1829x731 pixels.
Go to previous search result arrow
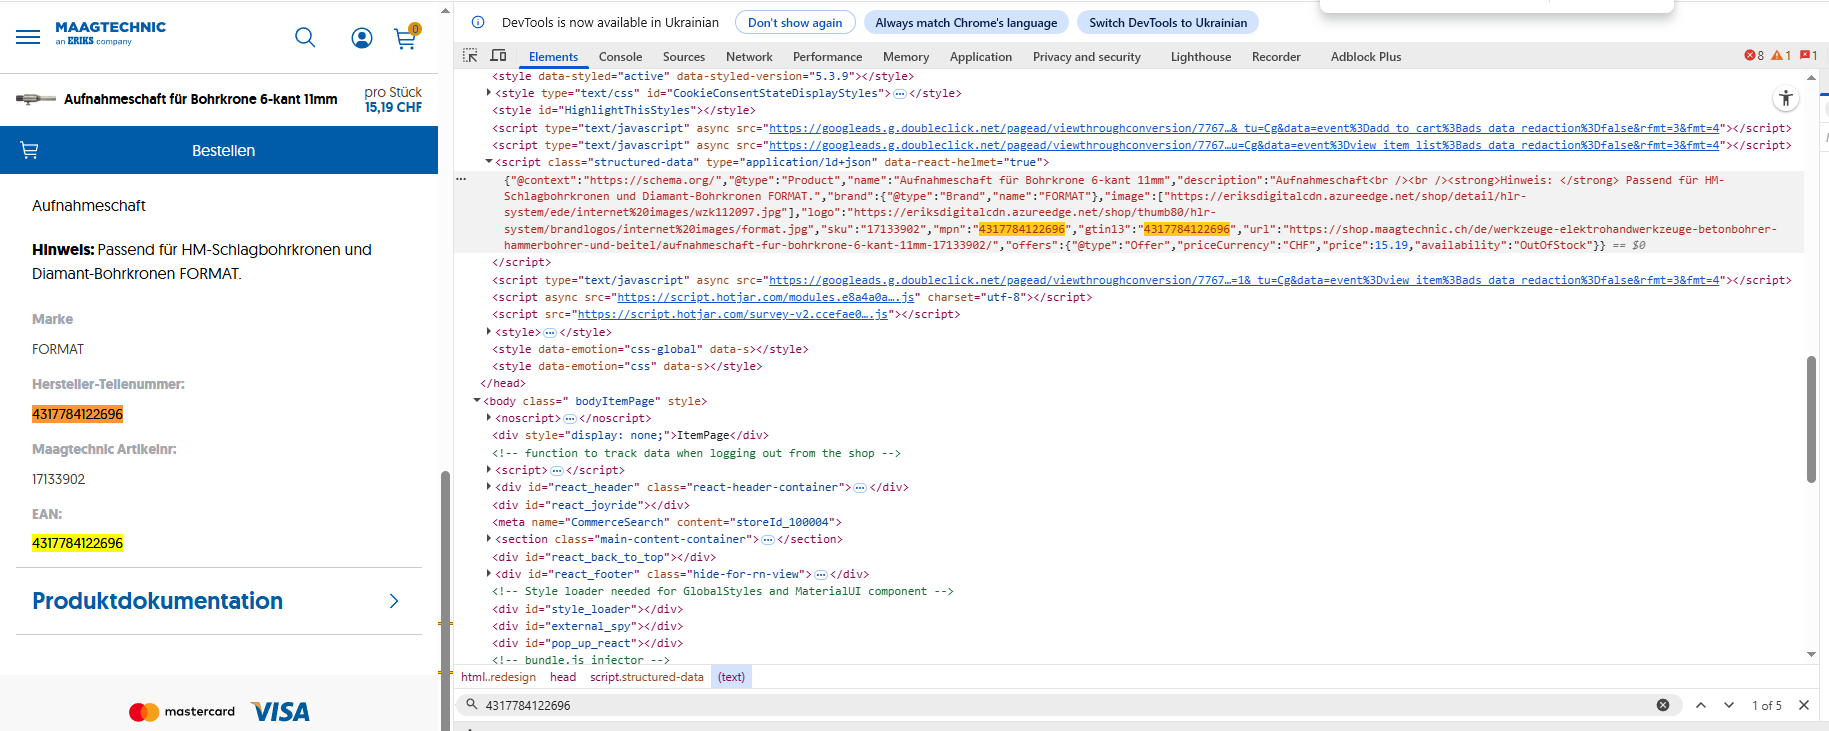pyautogui.click(x=1701, y=705)
